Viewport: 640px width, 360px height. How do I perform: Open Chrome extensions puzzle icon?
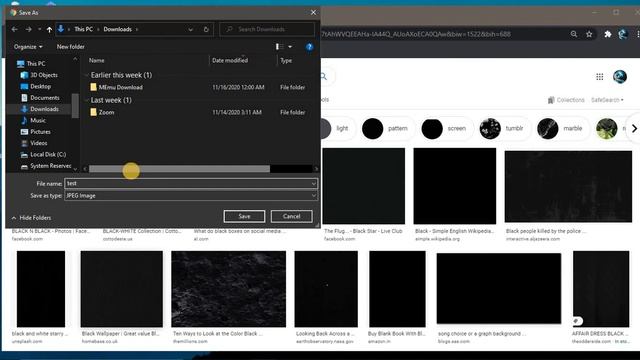tap(608, 34)
